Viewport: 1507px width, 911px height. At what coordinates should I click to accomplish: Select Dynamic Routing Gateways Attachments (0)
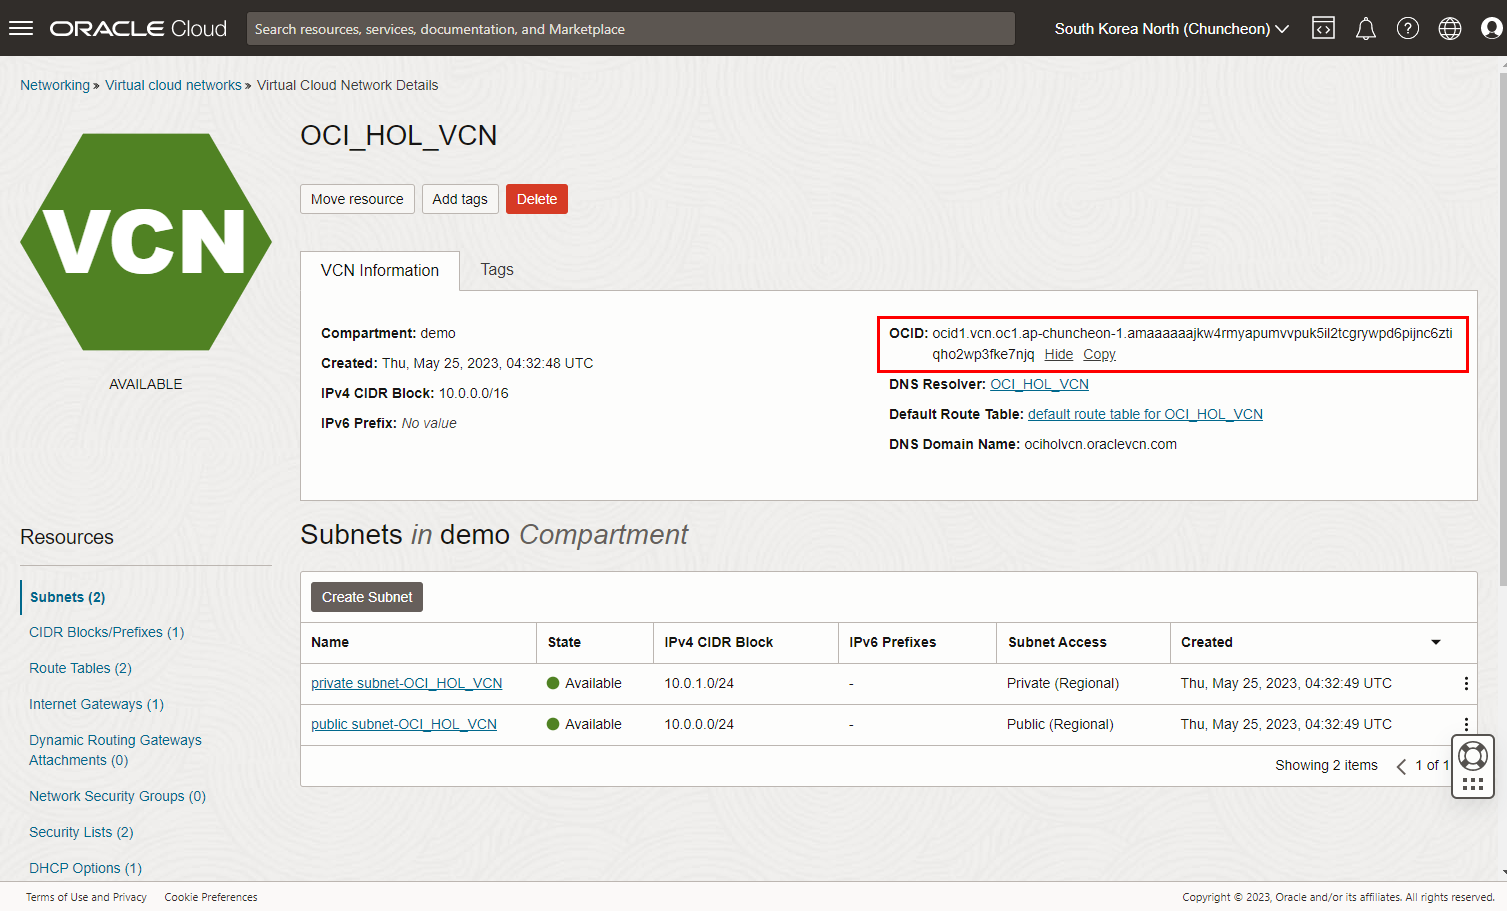(115, 750)
